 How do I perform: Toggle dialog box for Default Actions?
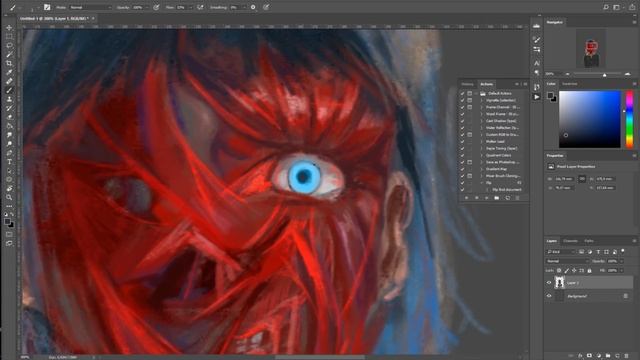pos(470,93)
